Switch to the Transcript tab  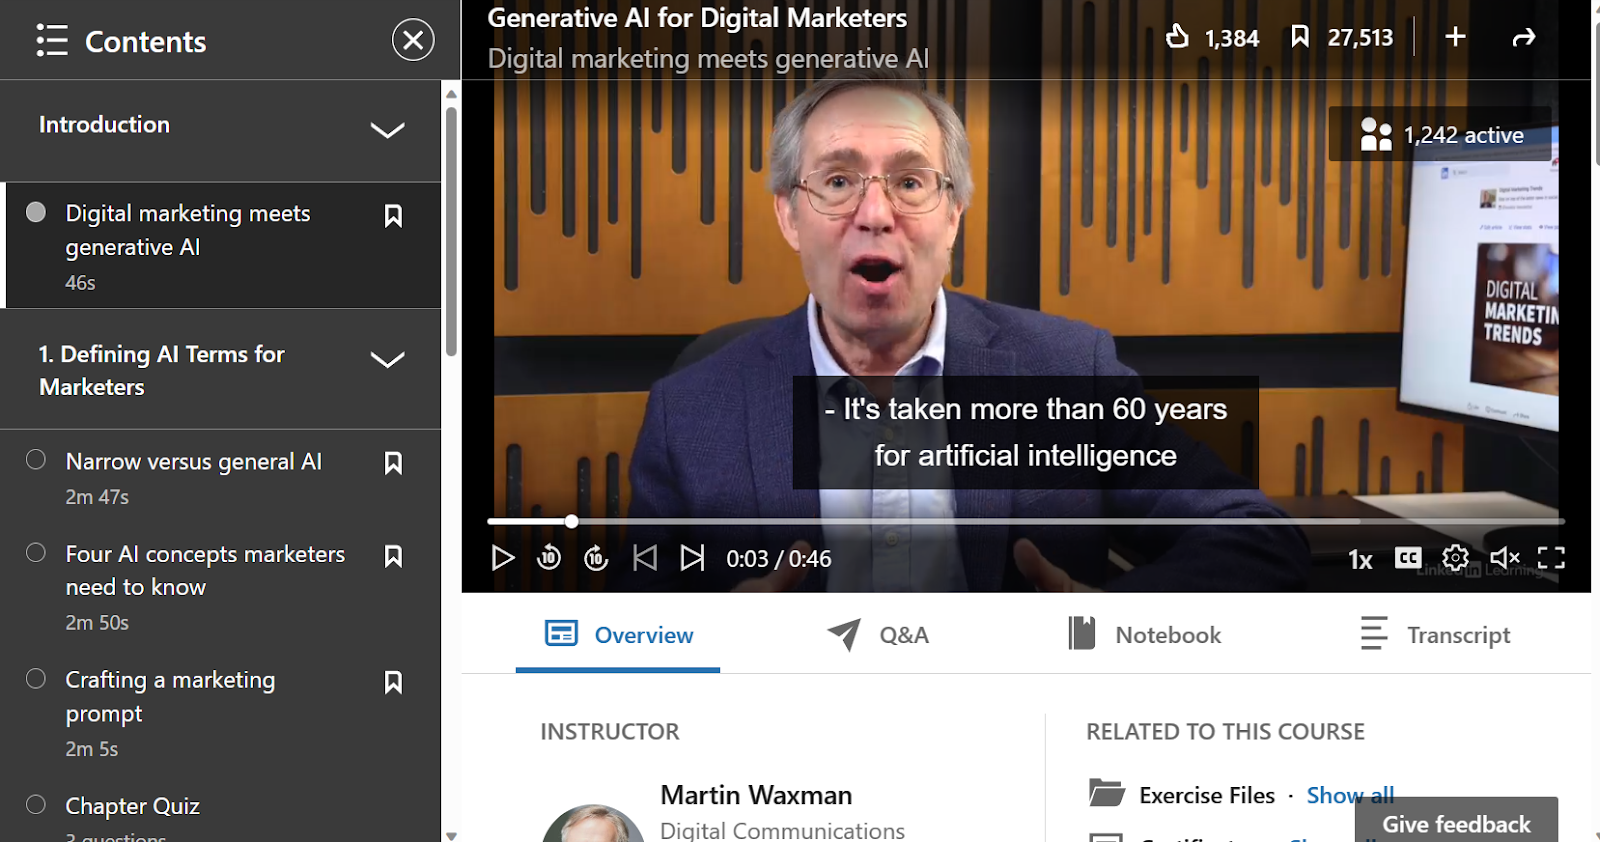click(1435, 635)
